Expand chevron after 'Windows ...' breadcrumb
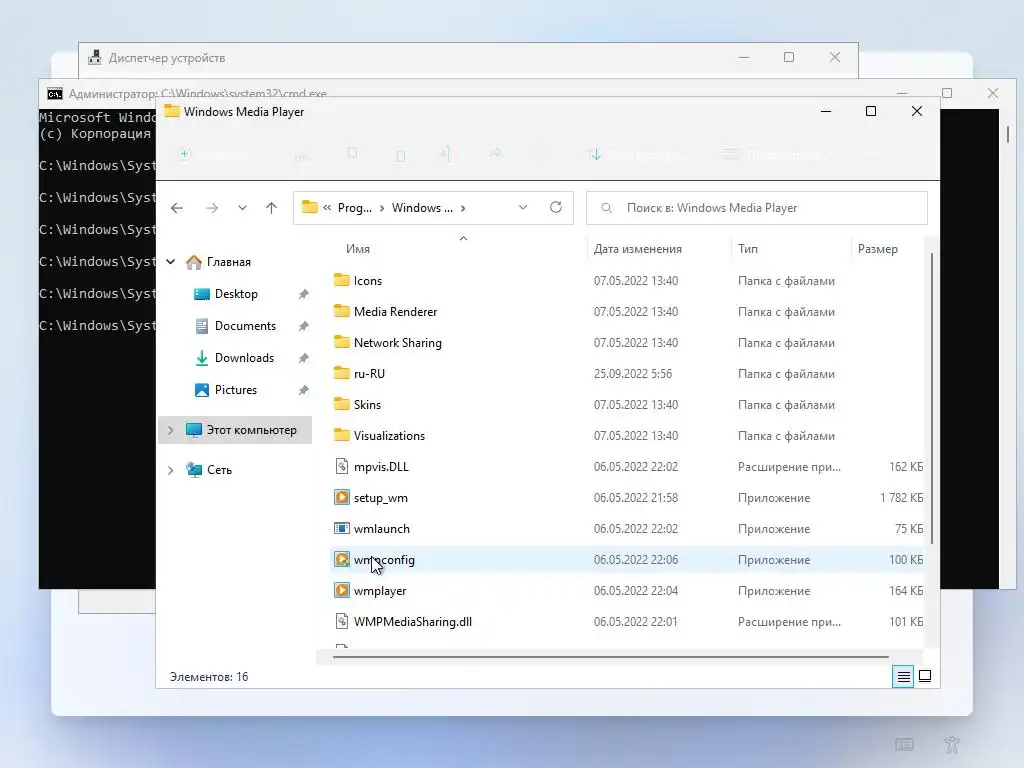Image resolution: width=1024 pixels, height=768 pixels. pos(463,208)
